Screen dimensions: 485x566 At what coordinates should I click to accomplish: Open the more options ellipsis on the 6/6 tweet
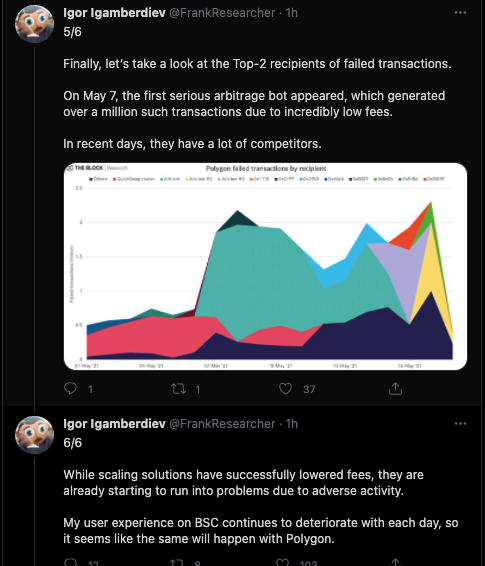coord(460,423)
